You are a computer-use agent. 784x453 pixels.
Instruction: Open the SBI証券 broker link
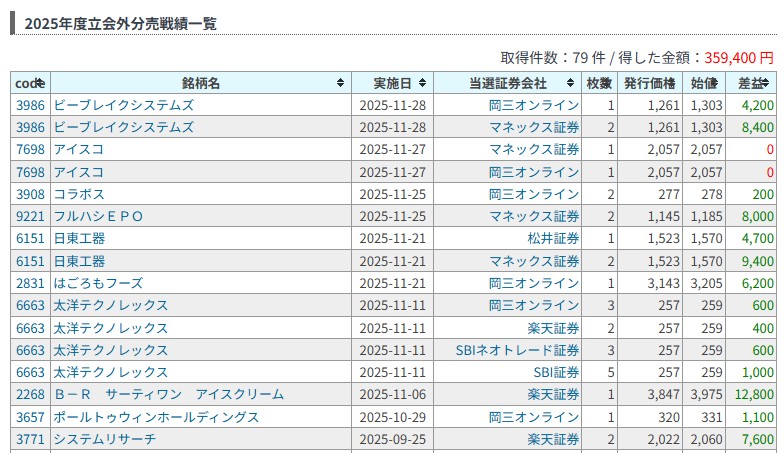556,372
